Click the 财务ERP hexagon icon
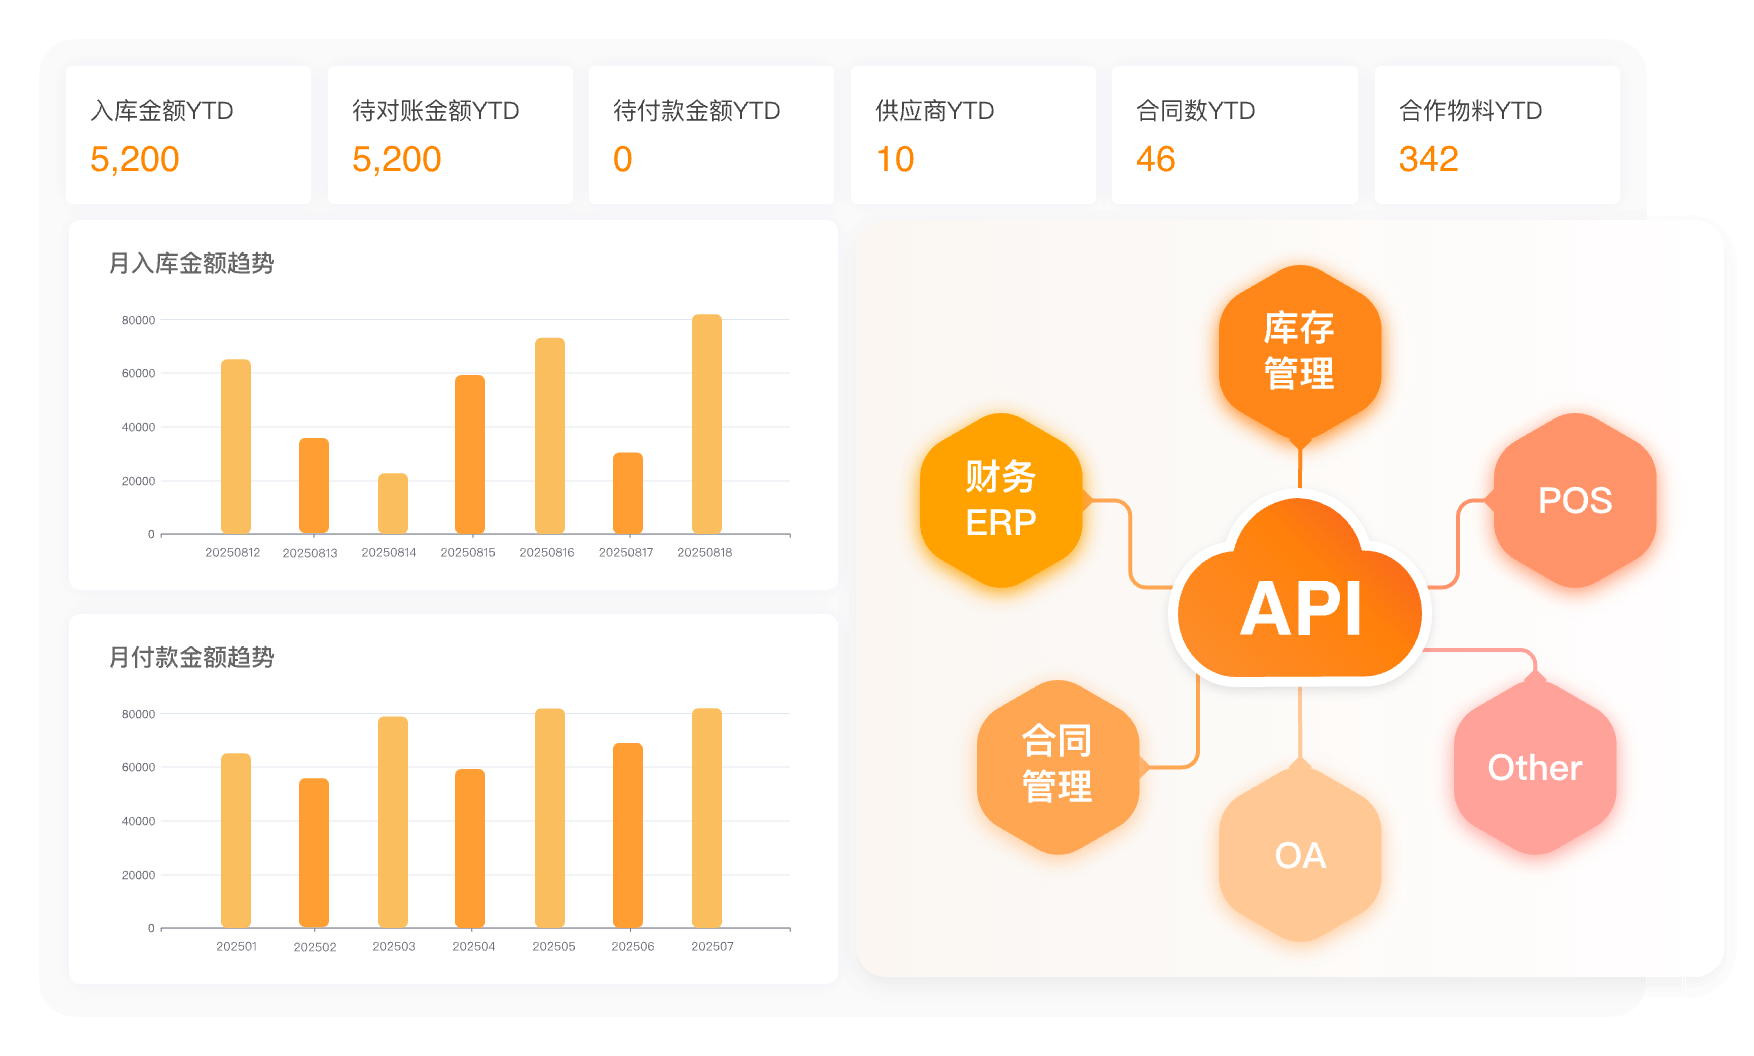 (x=1001, y=499)
